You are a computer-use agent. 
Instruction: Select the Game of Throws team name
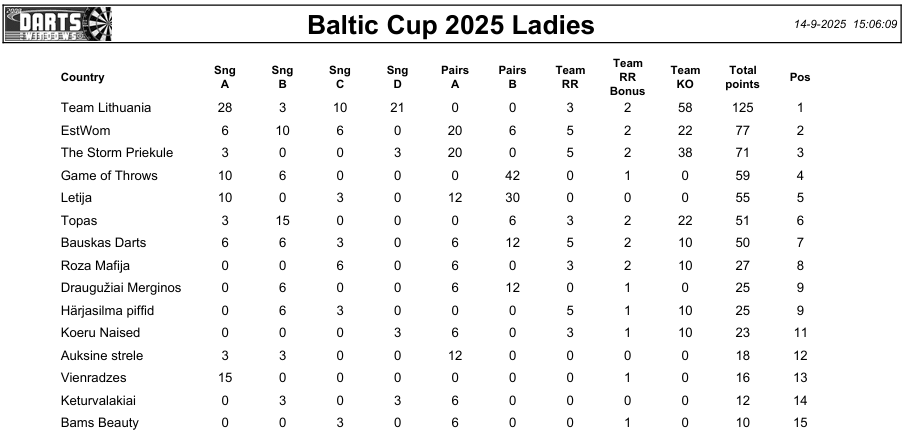(x=109, y=175)
